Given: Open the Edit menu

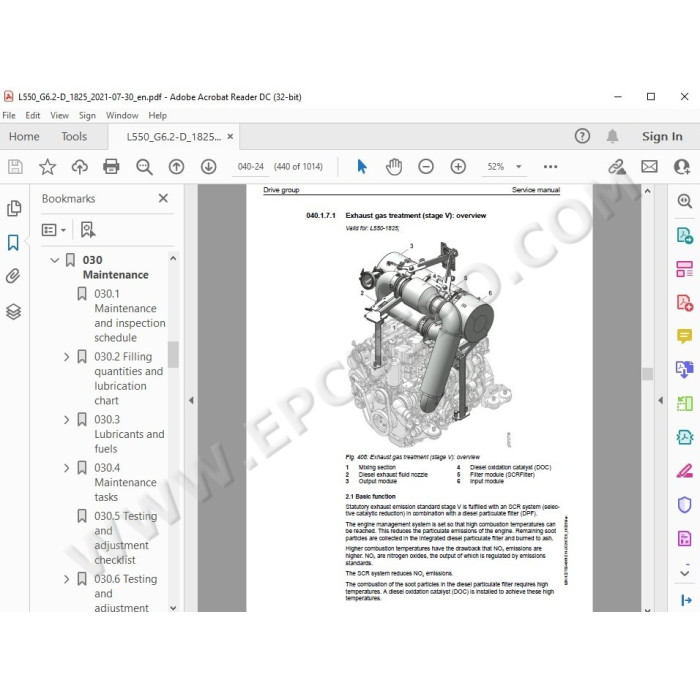Looking at the screenshot, I should click(33, 116).
